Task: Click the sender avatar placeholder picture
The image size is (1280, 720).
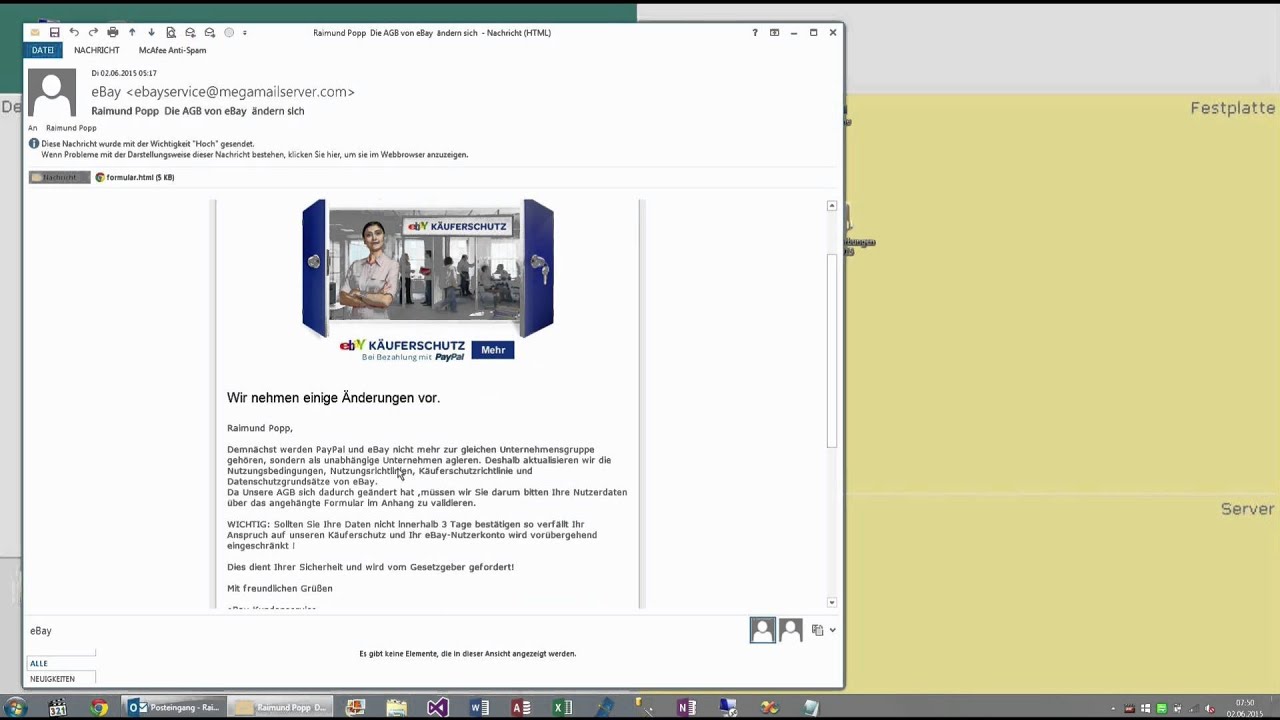Action: tap(52, 94)
